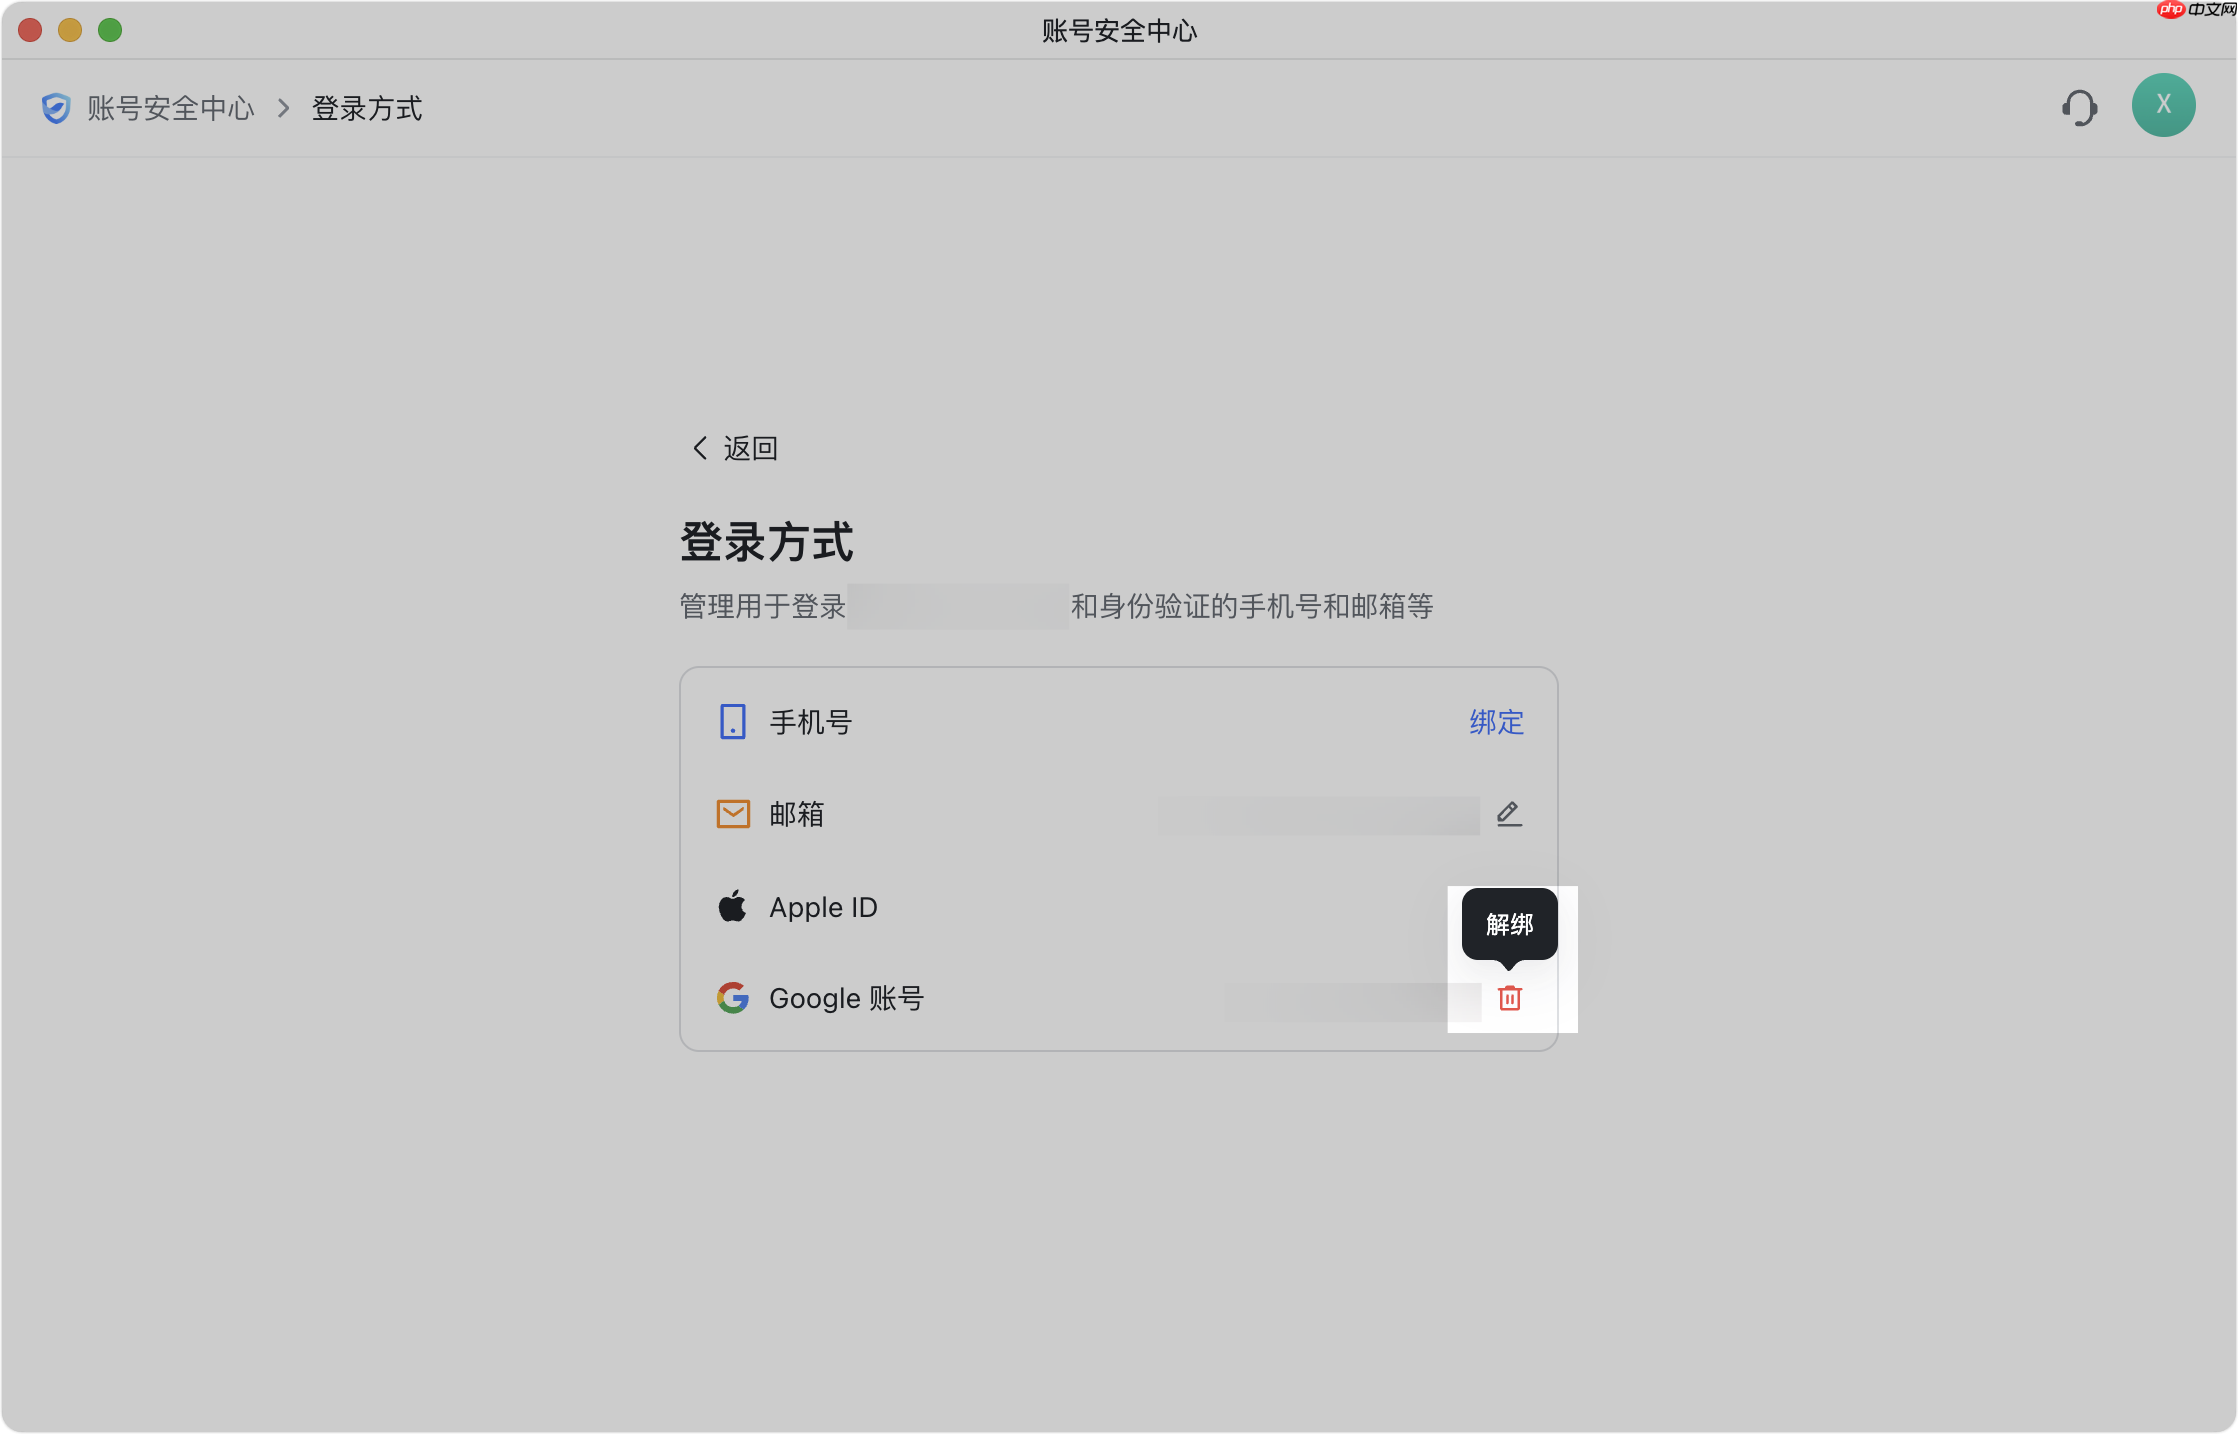Click the blue shield logo in the breadcrumb
The height and width of the screenshot is (1434, 2238).
coord(56,108)
